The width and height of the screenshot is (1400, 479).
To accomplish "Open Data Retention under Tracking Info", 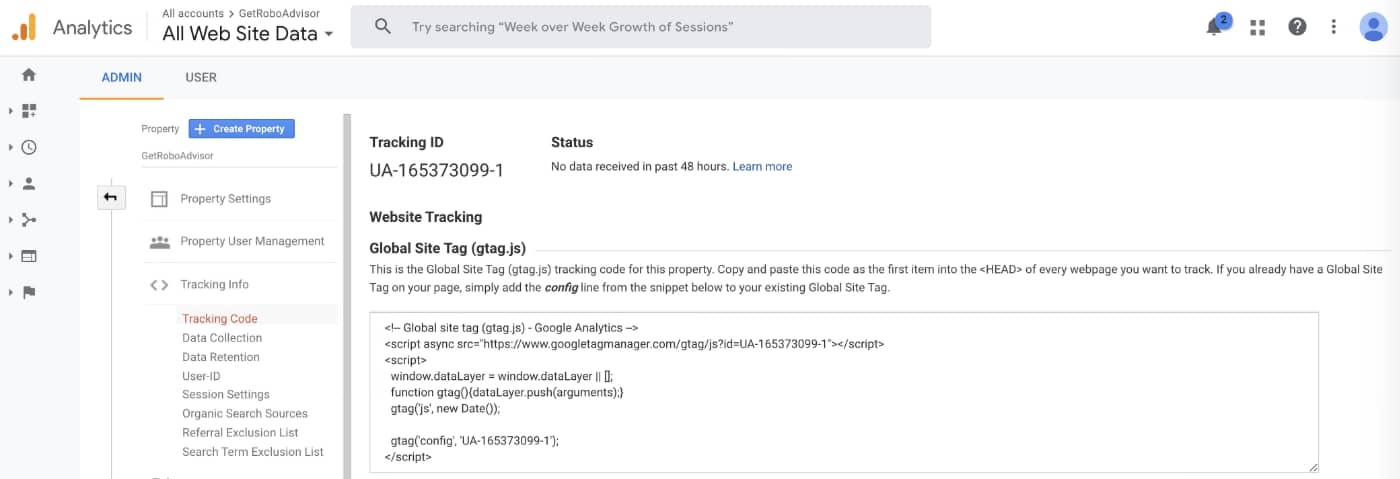I will 221,357.
